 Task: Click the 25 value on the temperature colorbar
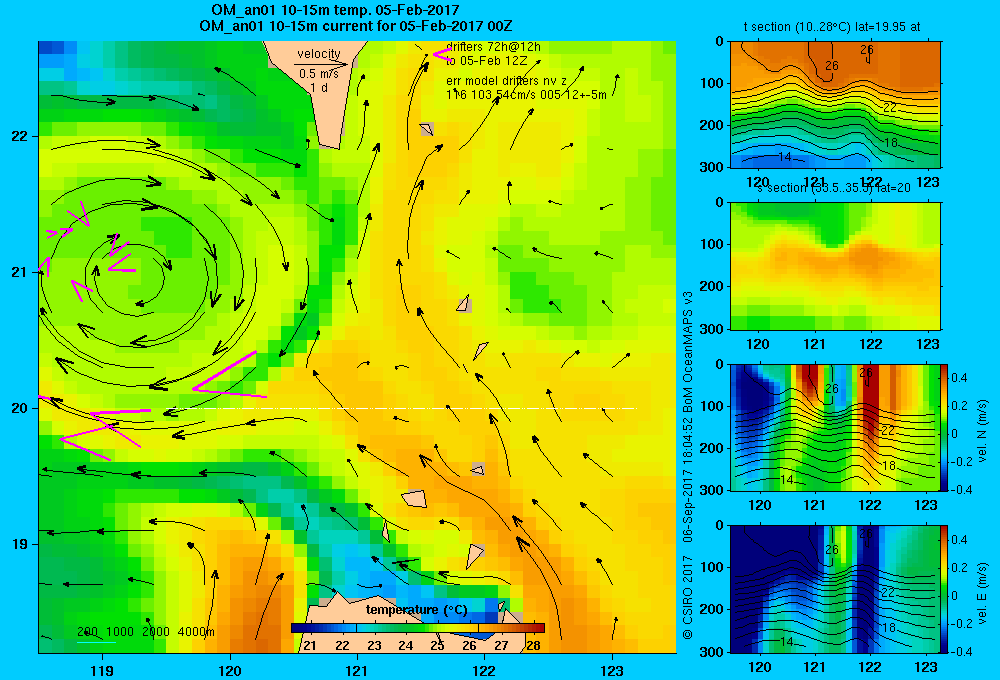(x=437, y=645)
